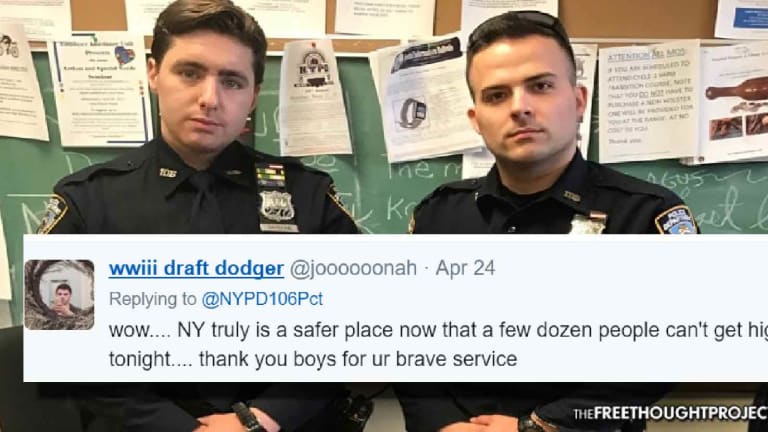Click the left officer's chest badge
The height and width of the screenshot is (432, 768).
pyautogui.click(x=277, y=206)
